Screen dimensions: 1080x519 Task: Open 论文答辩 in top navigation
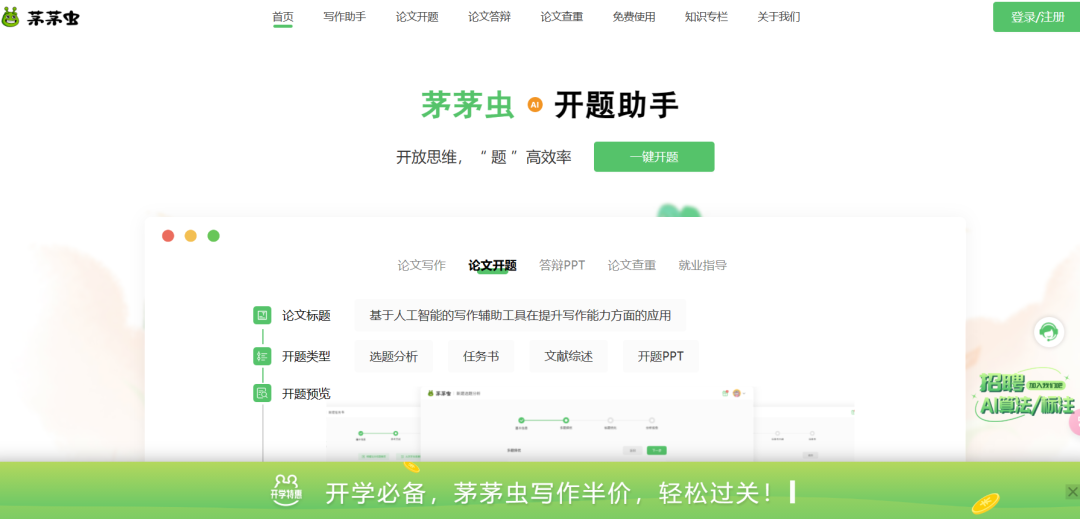489,17
